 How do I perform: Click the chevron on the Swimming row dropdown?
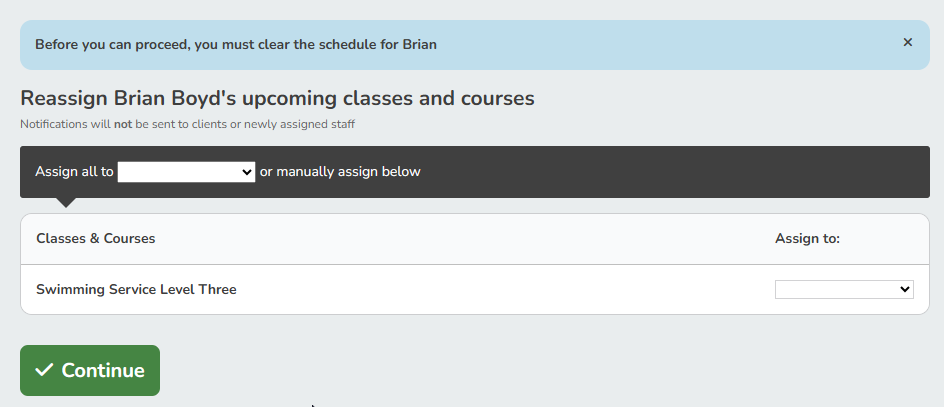pos(906,289)
